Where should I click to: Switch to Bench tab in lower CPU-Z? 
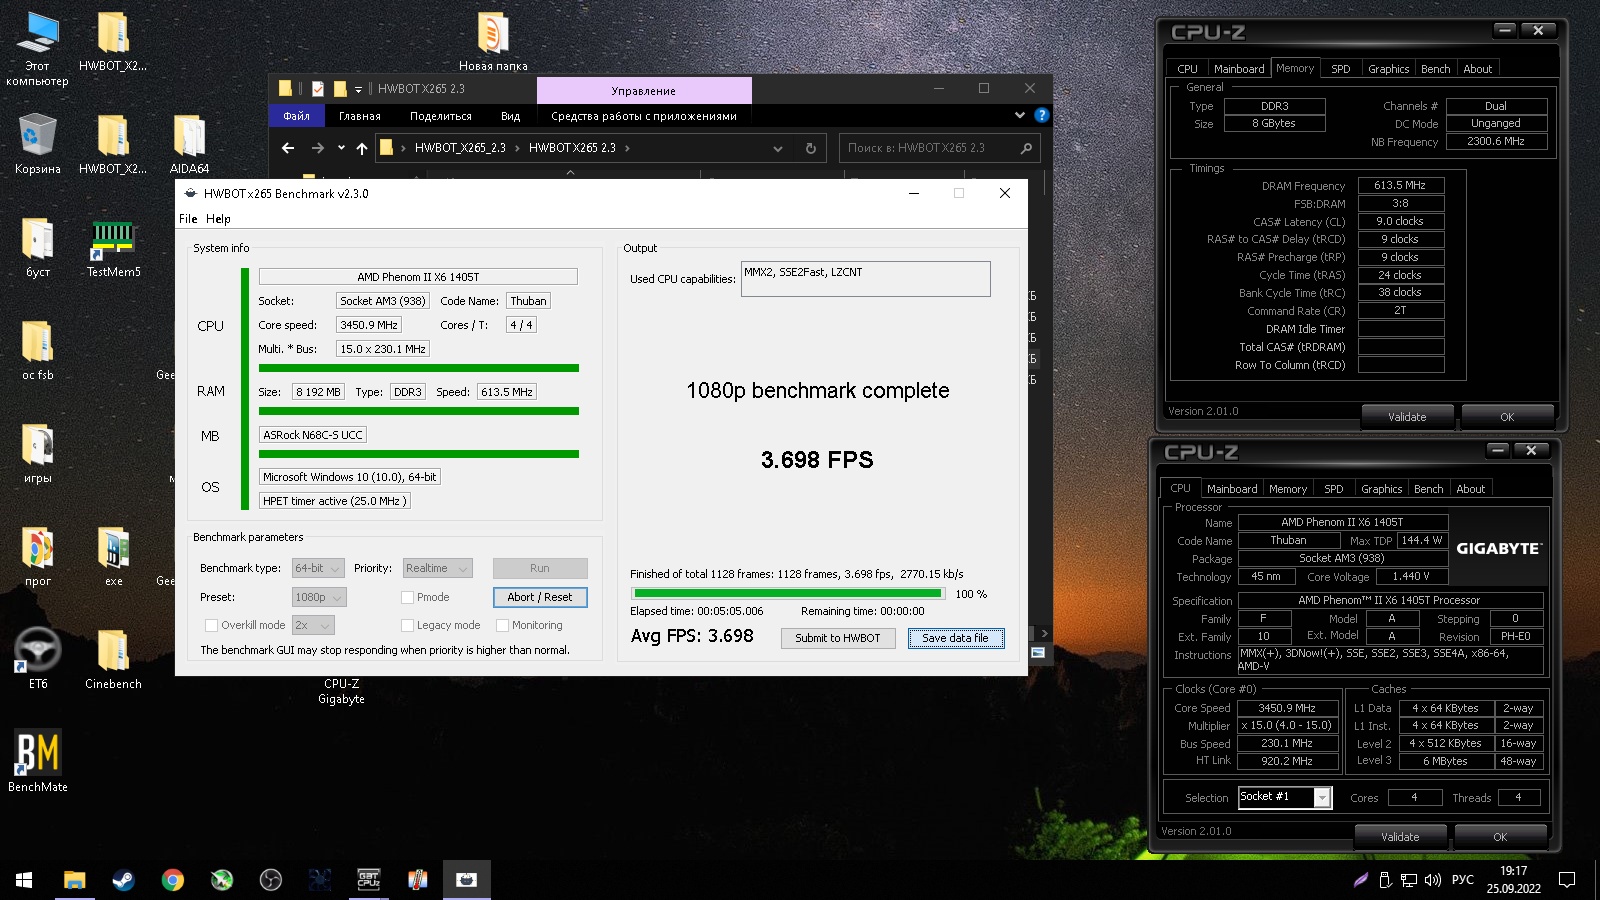point(1428,489)
